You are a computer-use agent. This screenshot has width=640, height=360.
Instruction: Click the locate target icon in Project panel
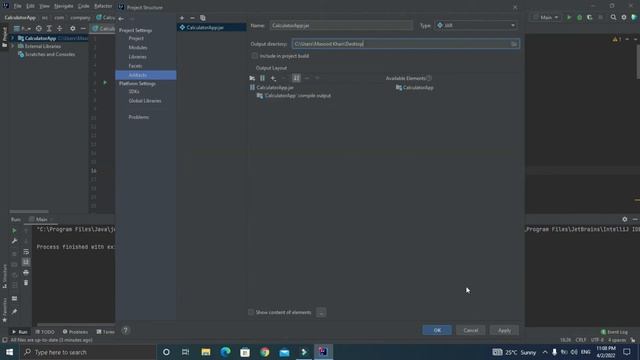[x=38, y=29]
